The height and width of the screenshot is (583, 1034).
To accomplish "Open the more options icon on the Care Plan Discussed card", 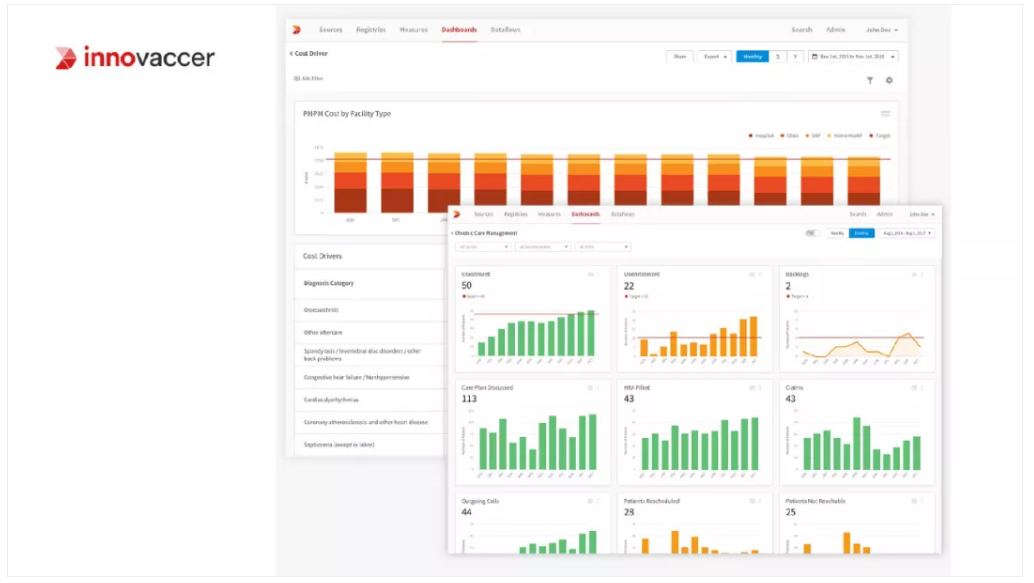I will click(x=598, y=388).
